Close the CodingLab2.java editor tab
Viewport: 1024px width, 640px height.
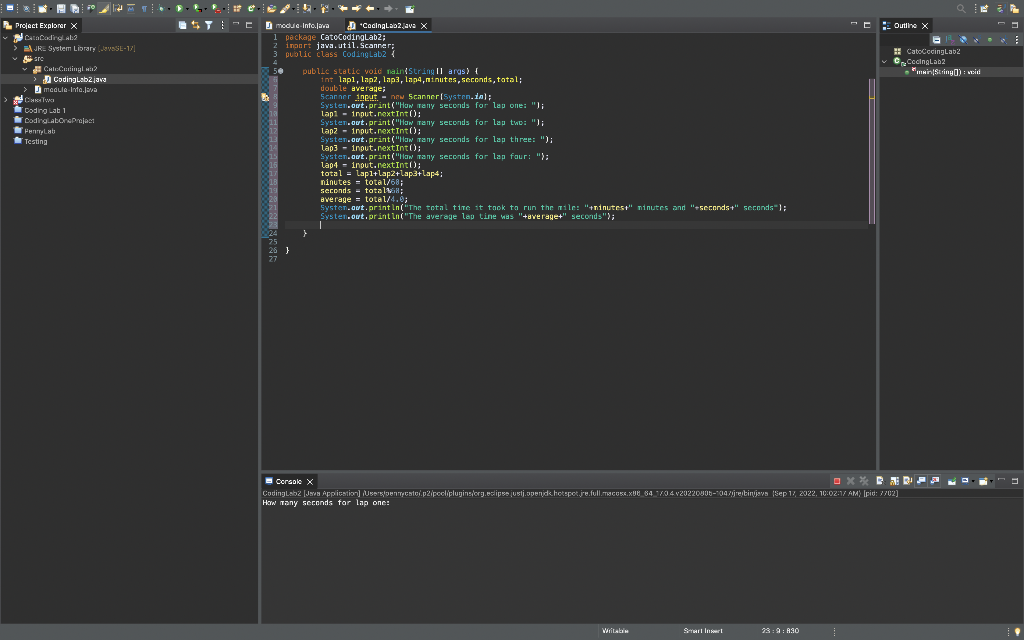(424, 25)
